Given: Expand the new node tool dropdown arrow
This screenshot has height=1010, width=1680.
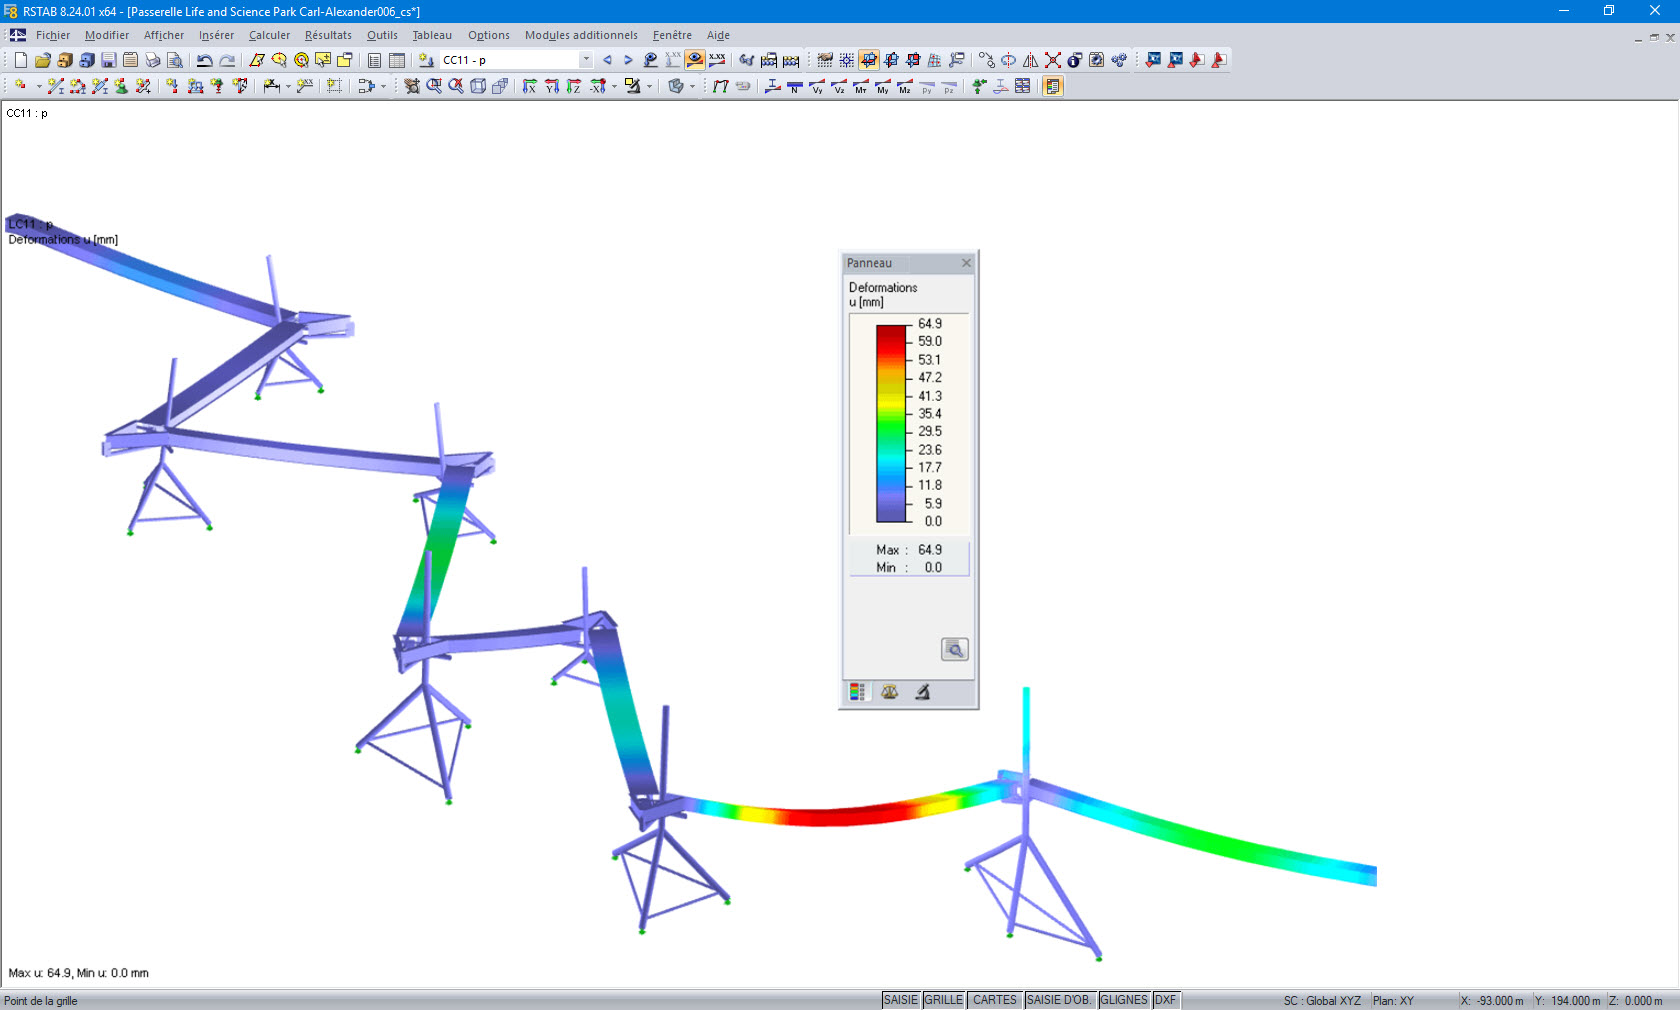Looking at the screenshot, I should (x=40, y=87).
